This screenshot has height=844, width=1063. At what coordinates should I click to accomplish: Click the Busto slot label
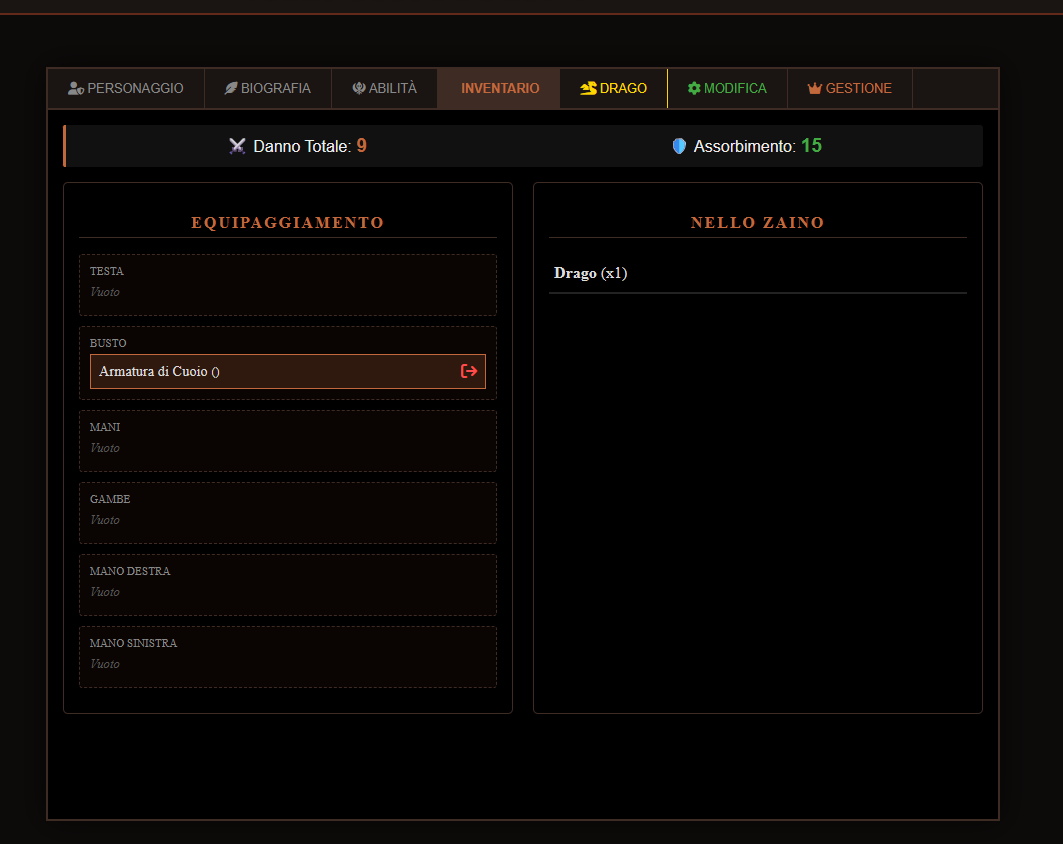[108, 343]
